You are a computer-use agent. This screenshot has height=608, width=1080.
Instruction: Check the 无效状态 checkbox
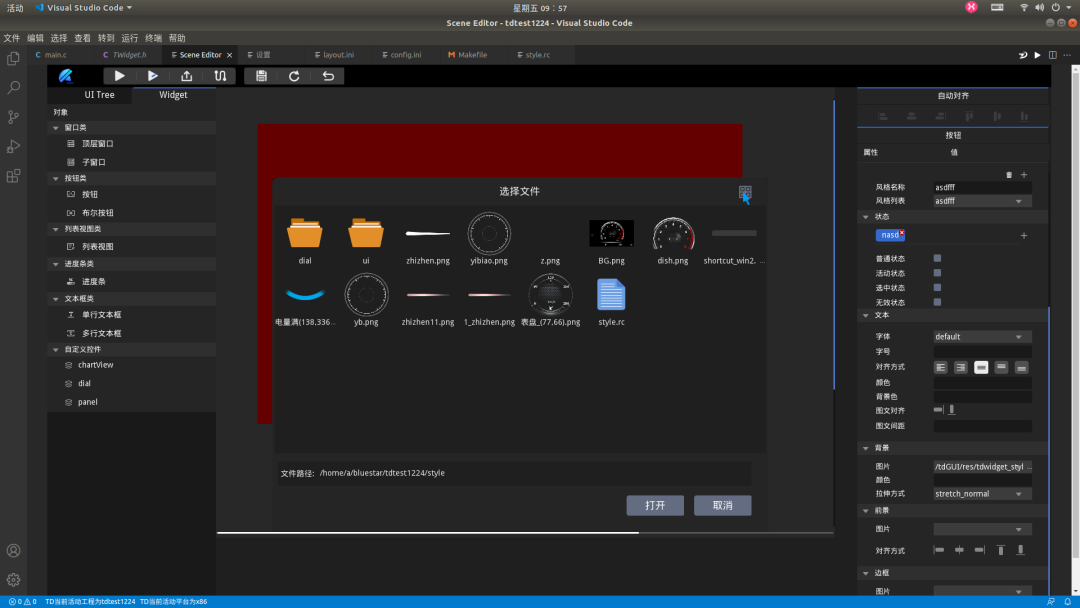point(937,302)
